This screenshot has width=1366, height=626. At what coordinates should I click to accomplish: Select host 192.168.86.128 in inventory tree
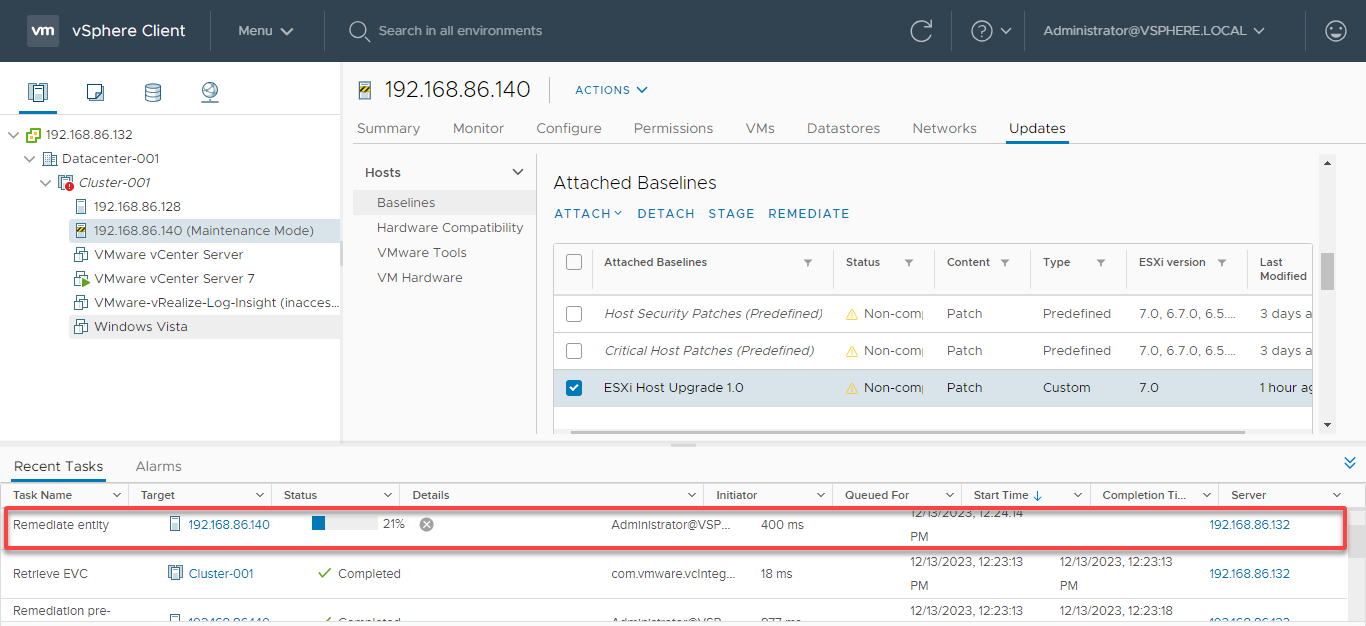click(137, 207)
